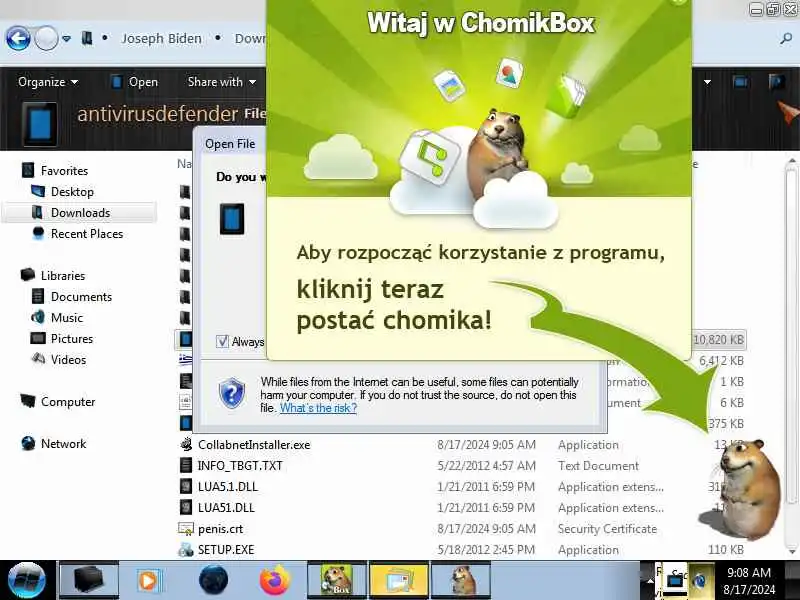Toggle the preview pane icon

pyautogui.click(x=740, y=82)
